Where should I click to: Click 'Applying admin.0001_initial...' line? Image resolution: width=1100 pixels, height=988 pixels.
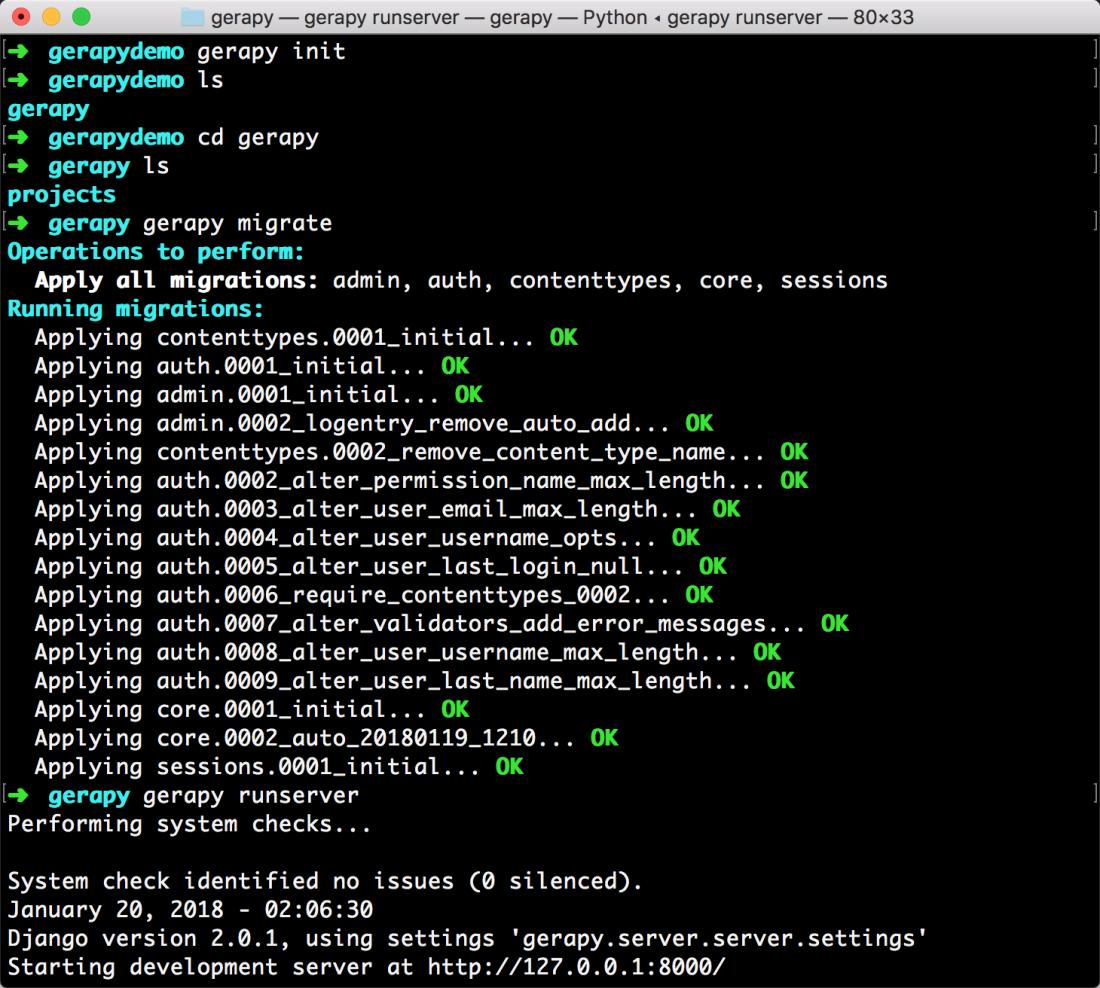pyautogui.click(x=258, y=394)
